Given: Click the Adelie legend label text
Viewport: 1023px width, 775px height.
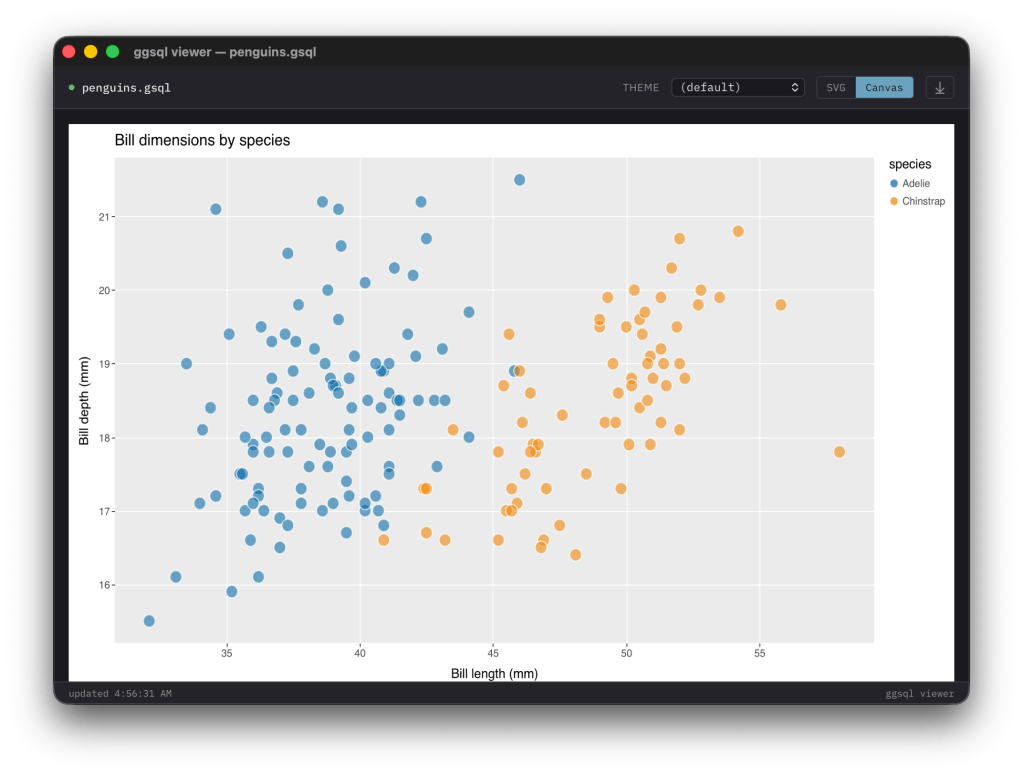Looking at the screenshot, I should (x=916, y=184).
